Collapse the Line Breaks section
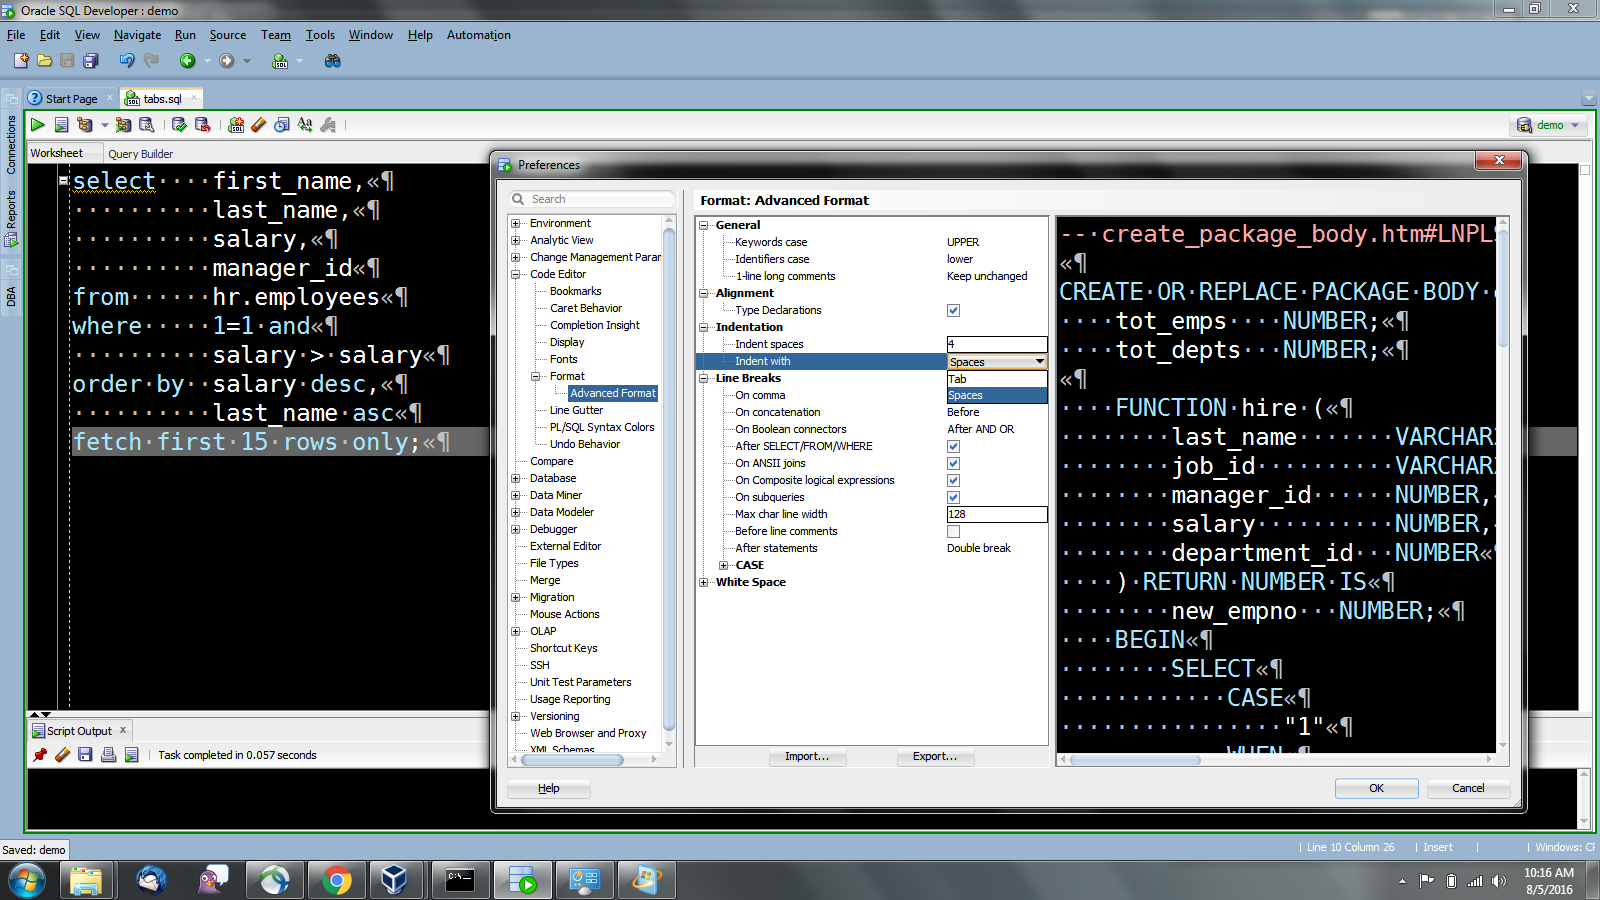Viewport: 1600px width, 900px height. click(703, 378)
